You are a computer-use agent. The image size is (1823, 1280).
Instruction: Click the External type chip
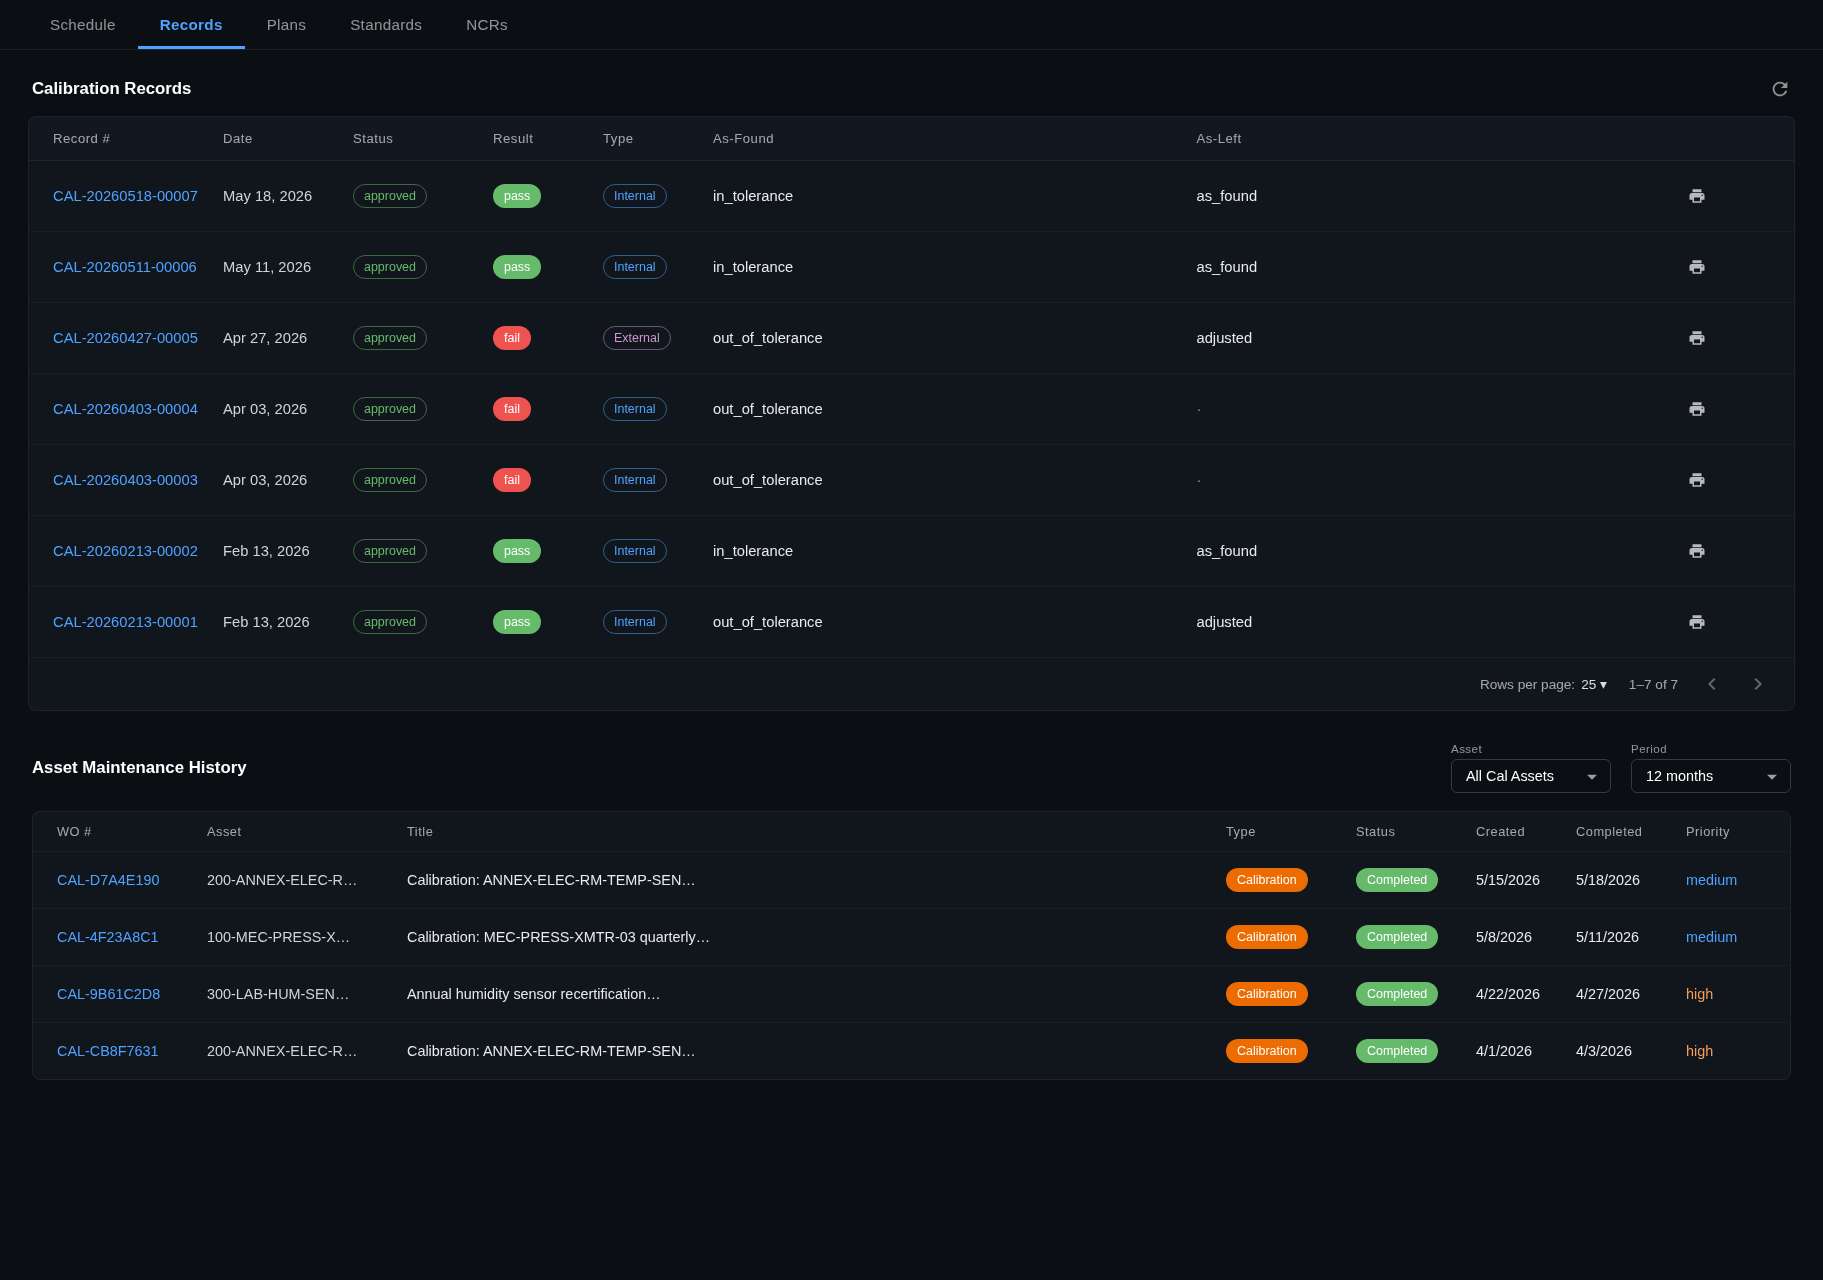pyautogui.click(x=637, y=338)
